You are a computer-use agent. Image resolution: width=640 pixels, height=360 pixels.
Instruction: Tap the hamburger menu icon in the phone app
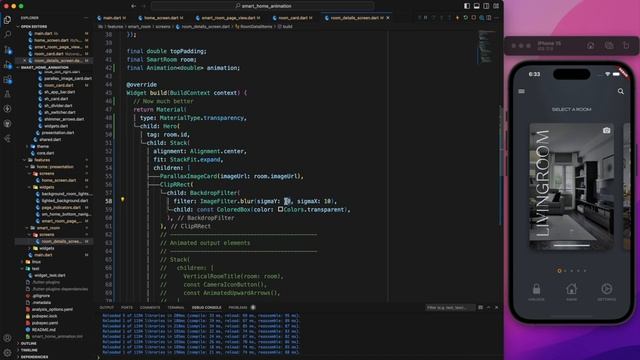pyautogui.click(x=522, y=91)
